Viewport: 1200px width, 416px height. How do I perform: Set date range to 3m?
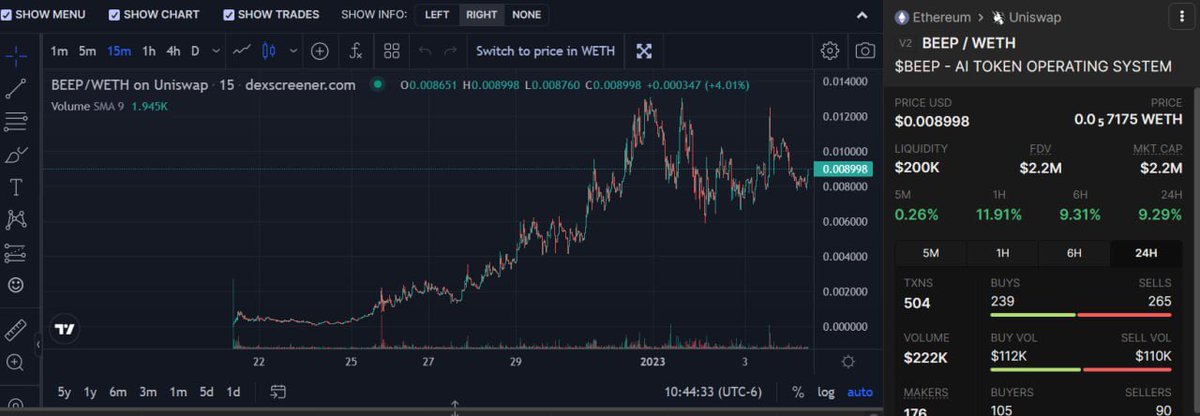tap(148, 392)
